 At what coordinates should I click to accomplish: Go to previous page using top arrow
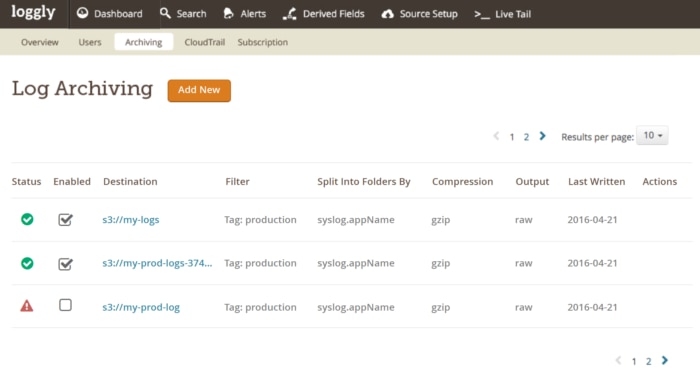496,136
